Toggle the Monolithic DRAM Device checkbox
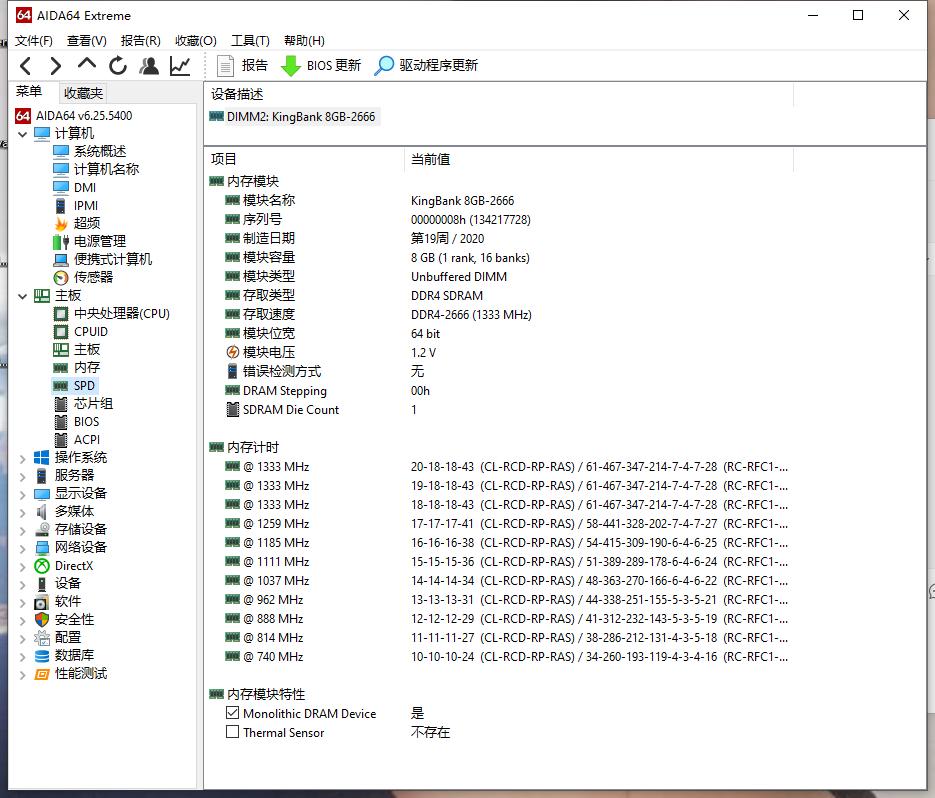Image resolution: width=935 pixels, height=798 pixels. tap(233, 713)
